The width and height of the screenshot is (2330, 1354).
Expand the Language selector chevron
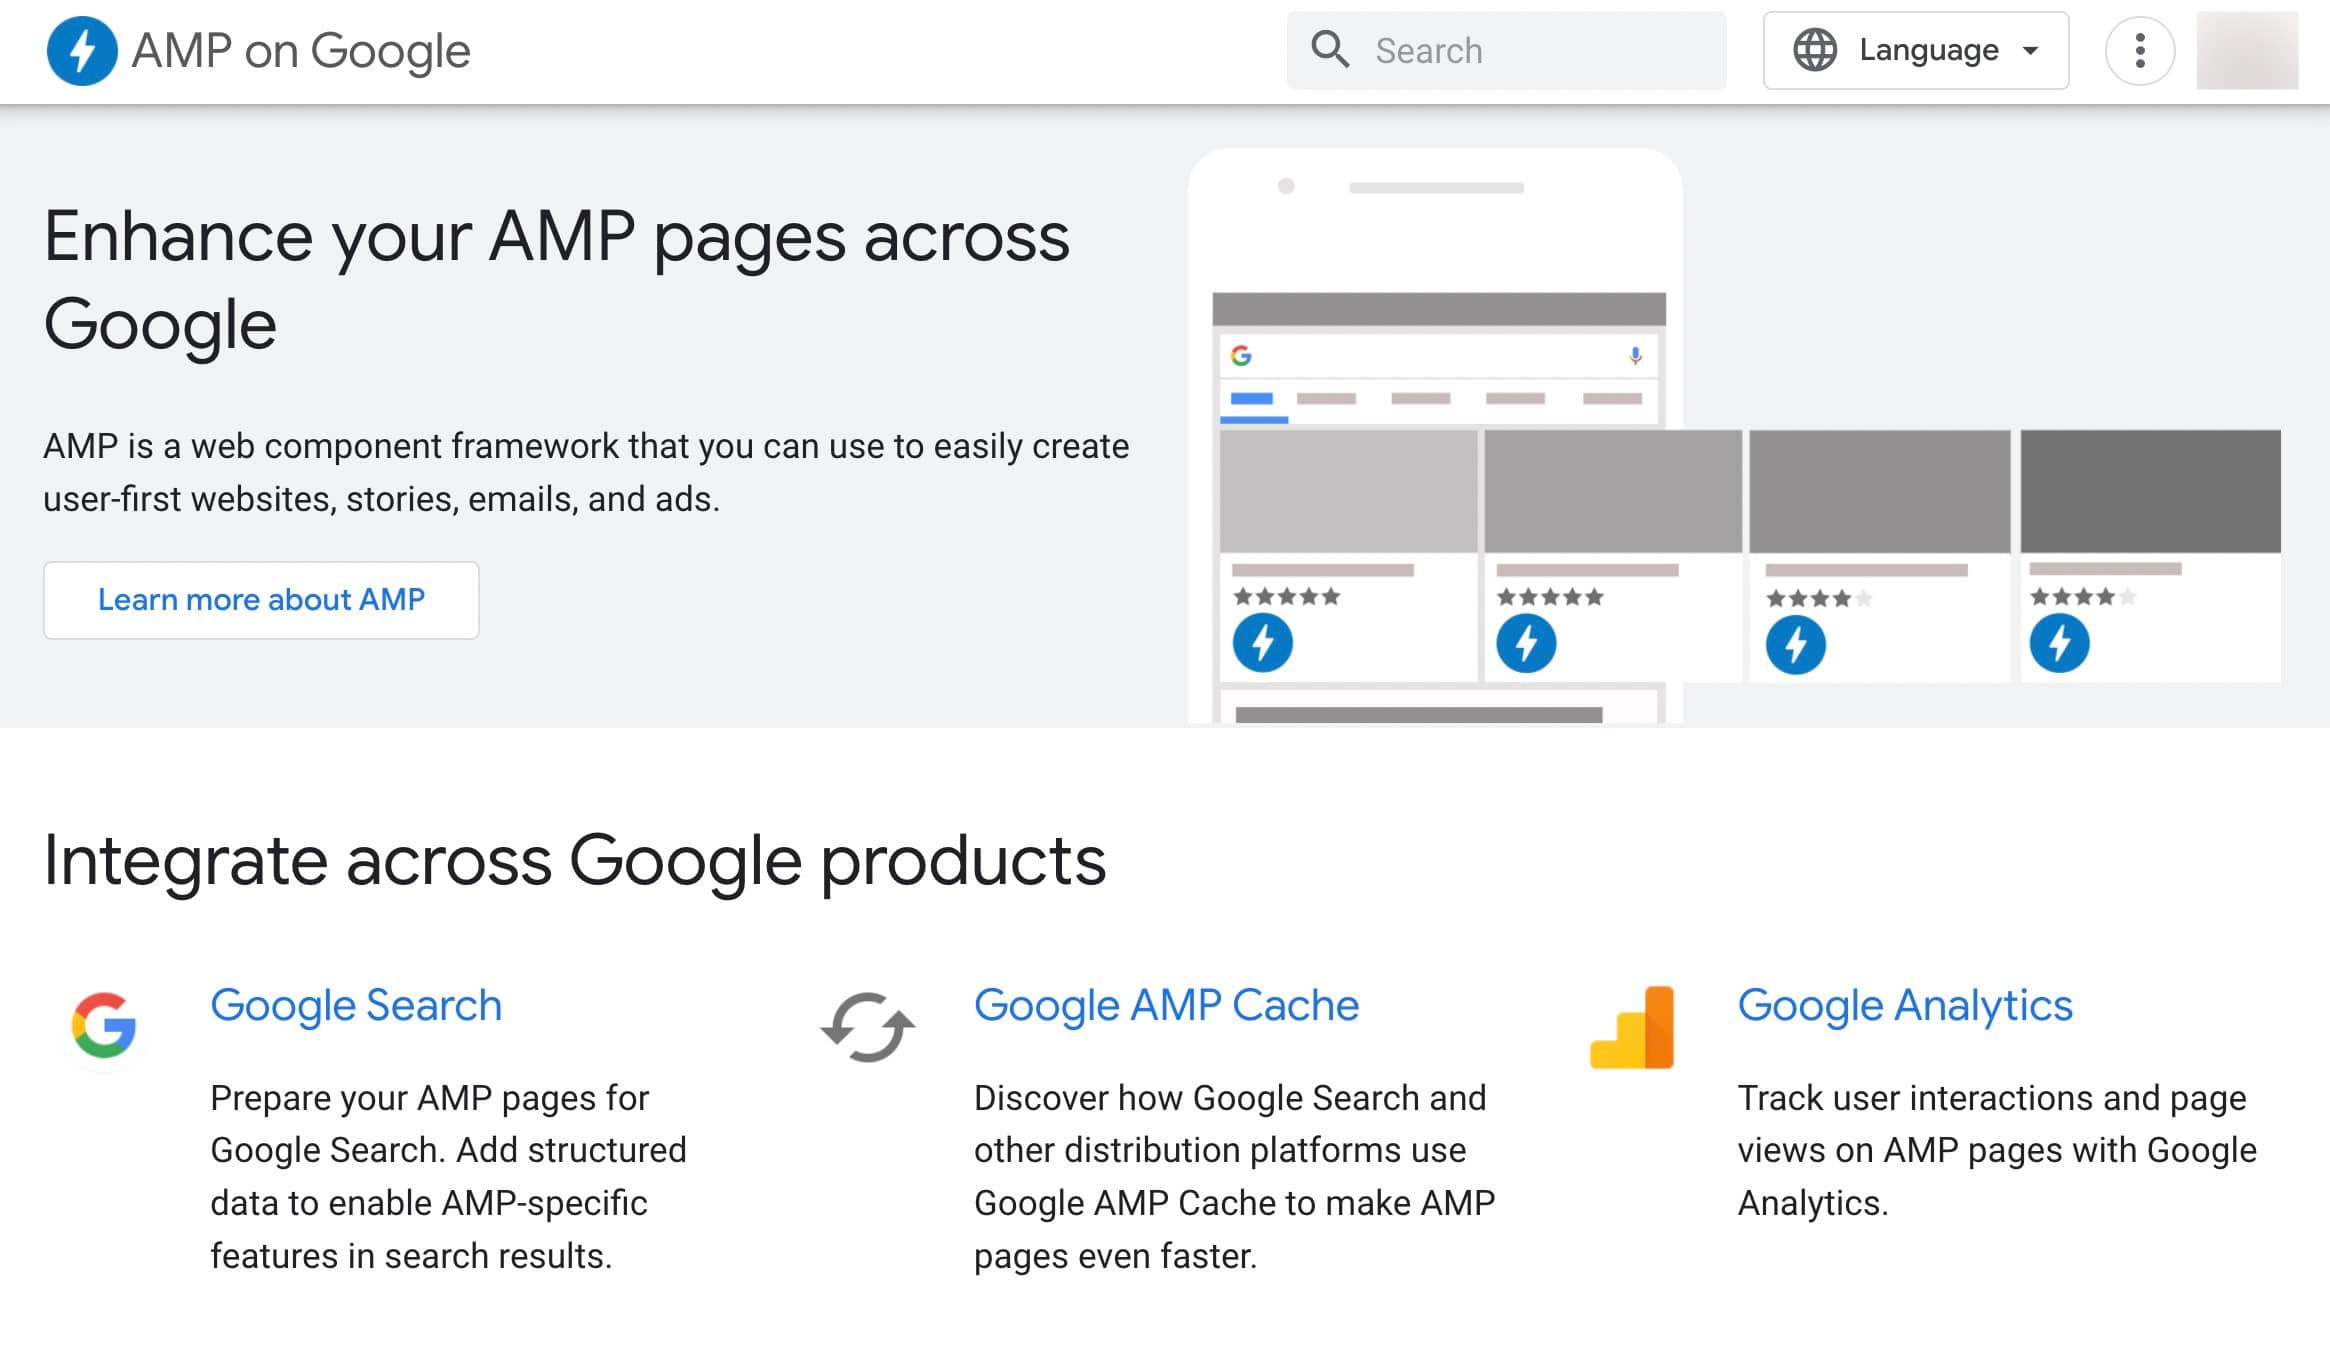pyautogui.click(x=2029, y=50)
